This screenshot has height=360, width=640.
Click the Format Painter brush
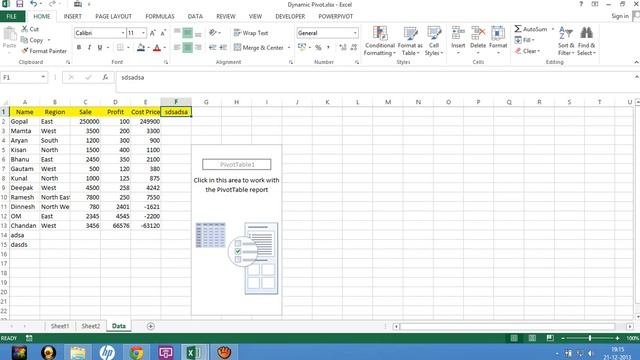point(24,51)
